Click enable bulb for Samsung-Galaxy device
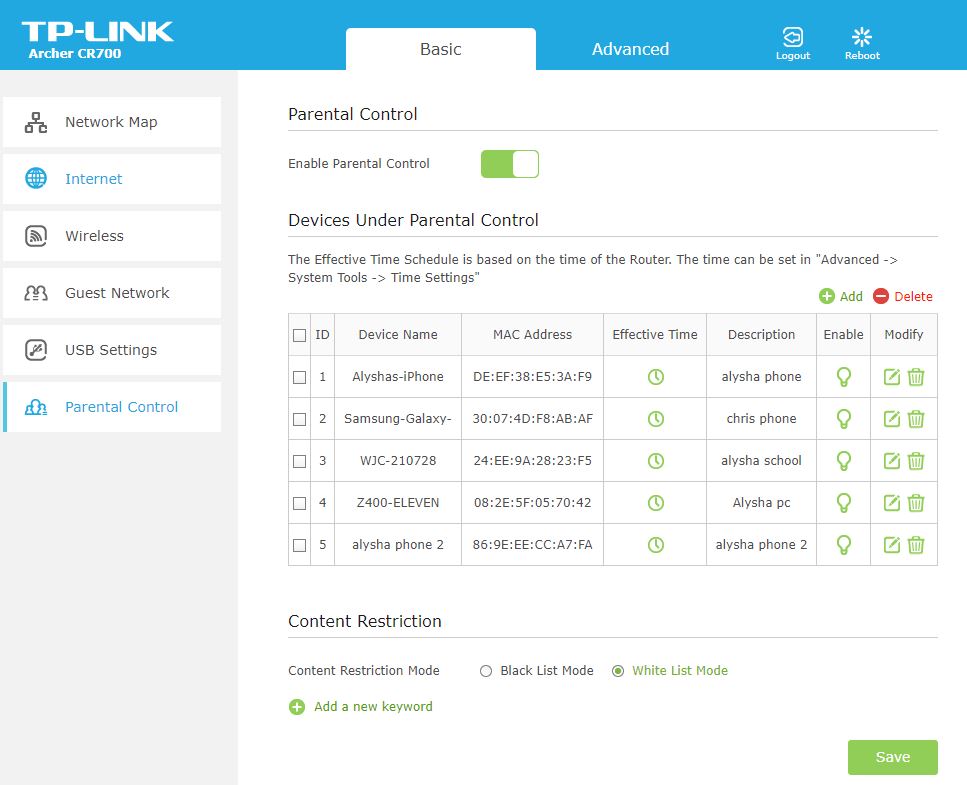This screenshot has width=967, height=785. [x=843, y=419]
